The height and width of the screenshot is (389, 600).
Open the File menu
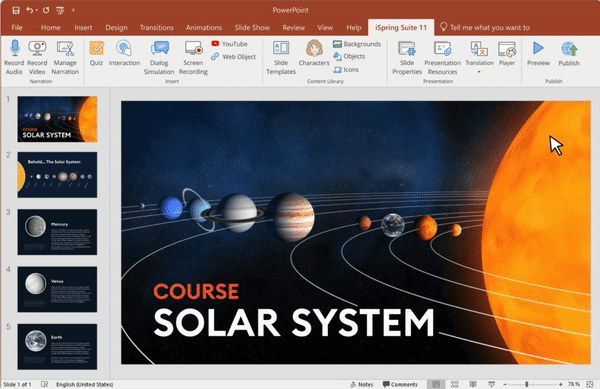pos(17,28)
